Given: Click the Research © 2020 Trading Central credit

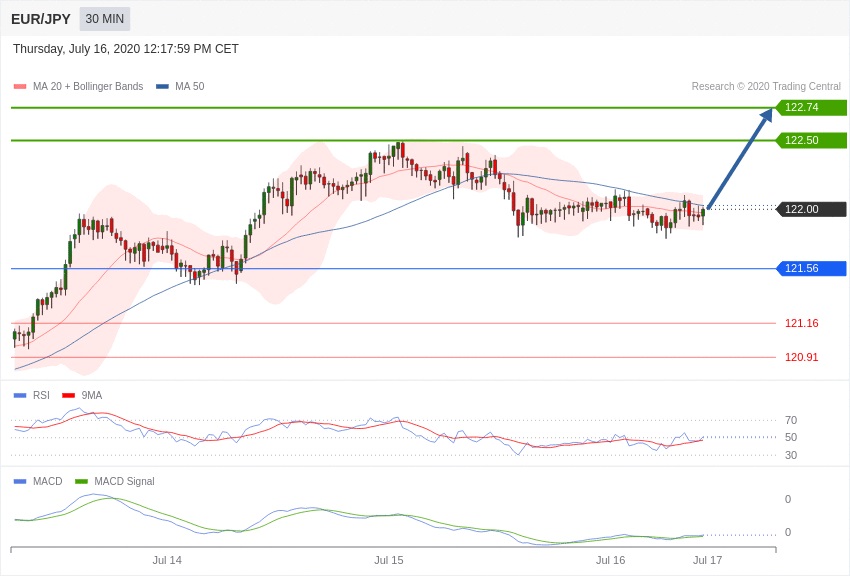Looking at the screenshot, I should click(x=766, y=87).
